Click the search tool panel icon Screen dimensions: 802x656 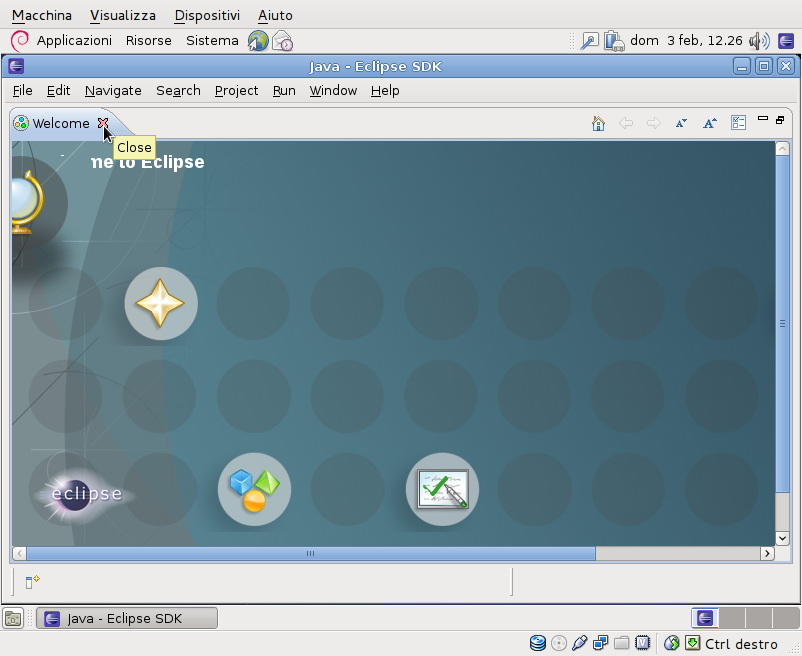(x=589, y=41)
